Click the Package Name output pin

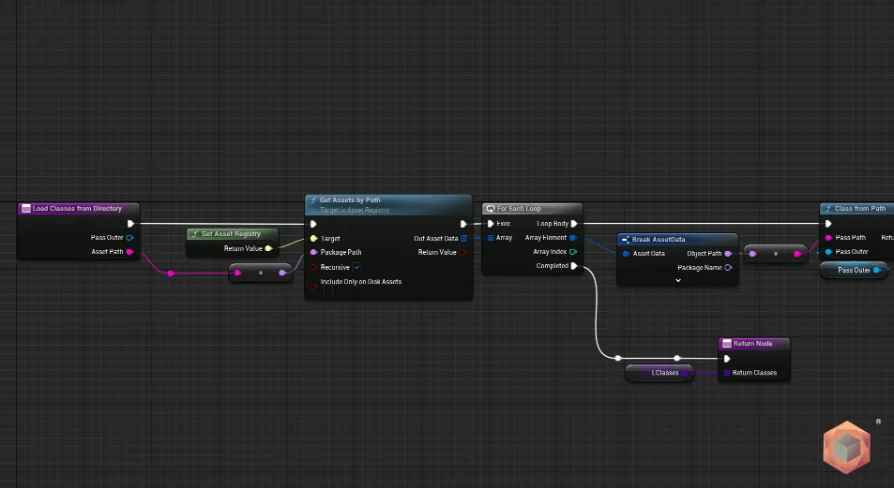coord(728,267)
